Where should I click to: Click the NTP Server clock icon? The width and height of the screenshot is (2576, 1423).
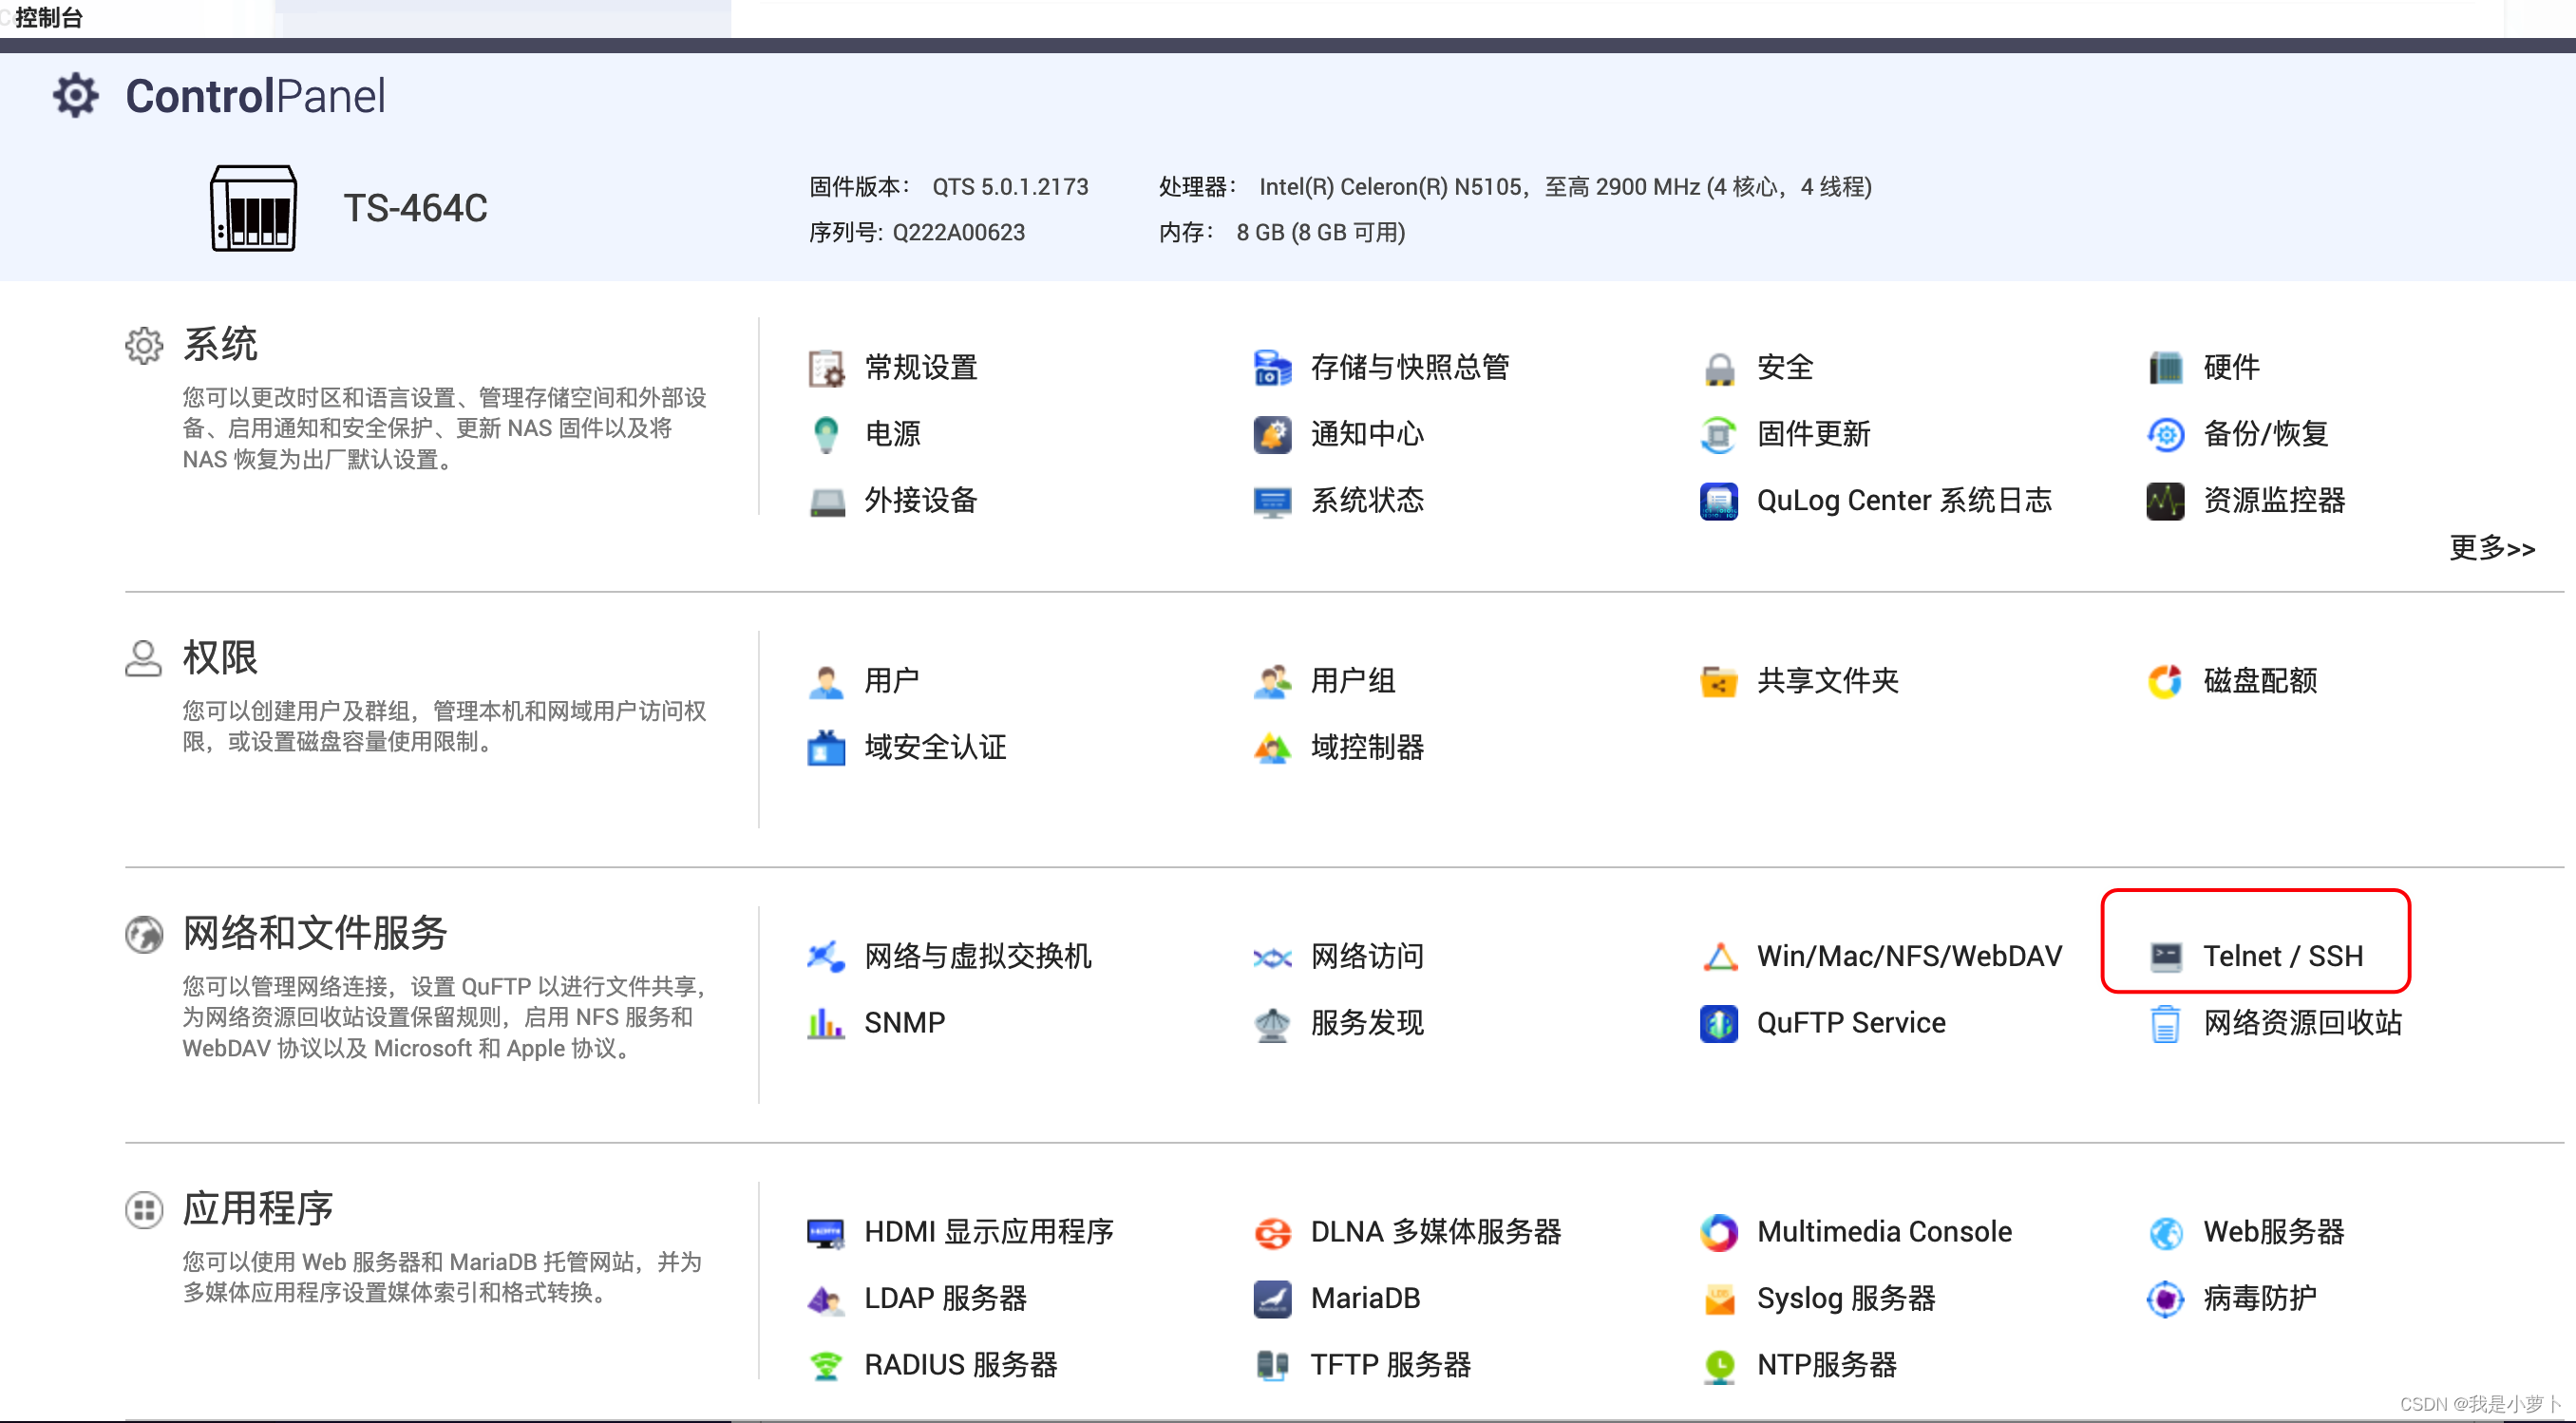pyautogui.click(x=1719, y=1366)
